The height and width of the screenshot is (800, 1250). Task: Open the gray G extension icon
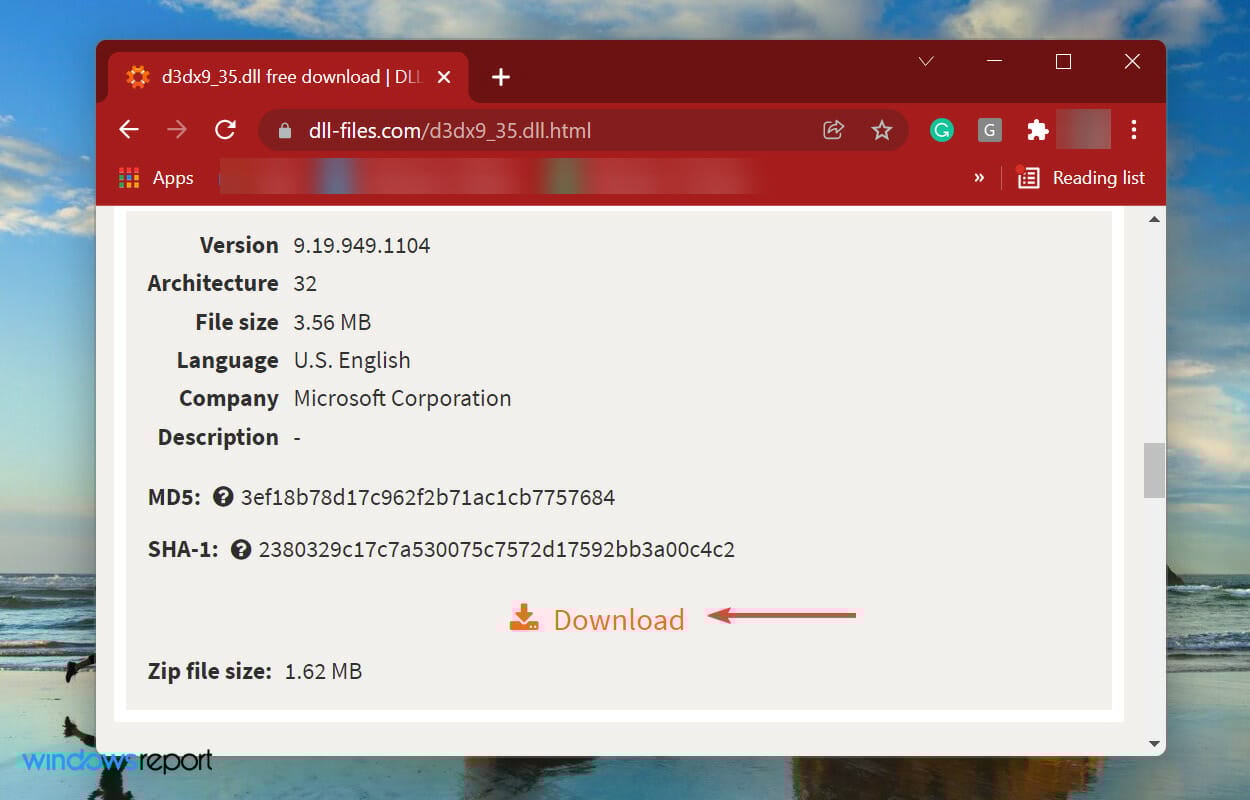click(989, 130)
